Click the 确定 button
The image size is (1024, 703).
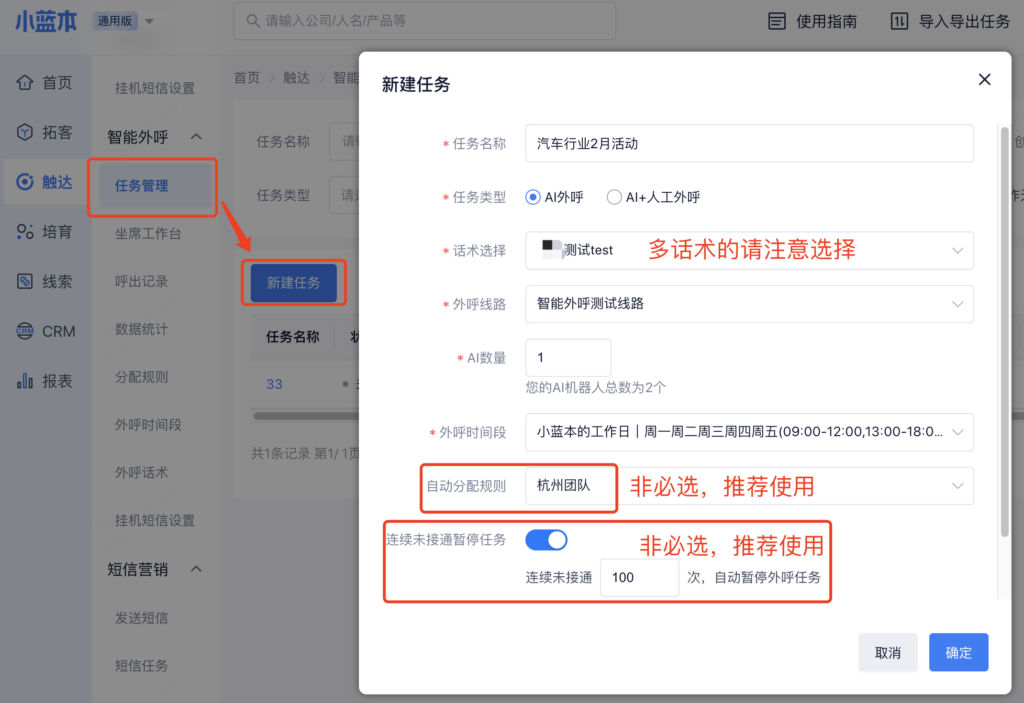pyautogui.click(x=958, y=652)
